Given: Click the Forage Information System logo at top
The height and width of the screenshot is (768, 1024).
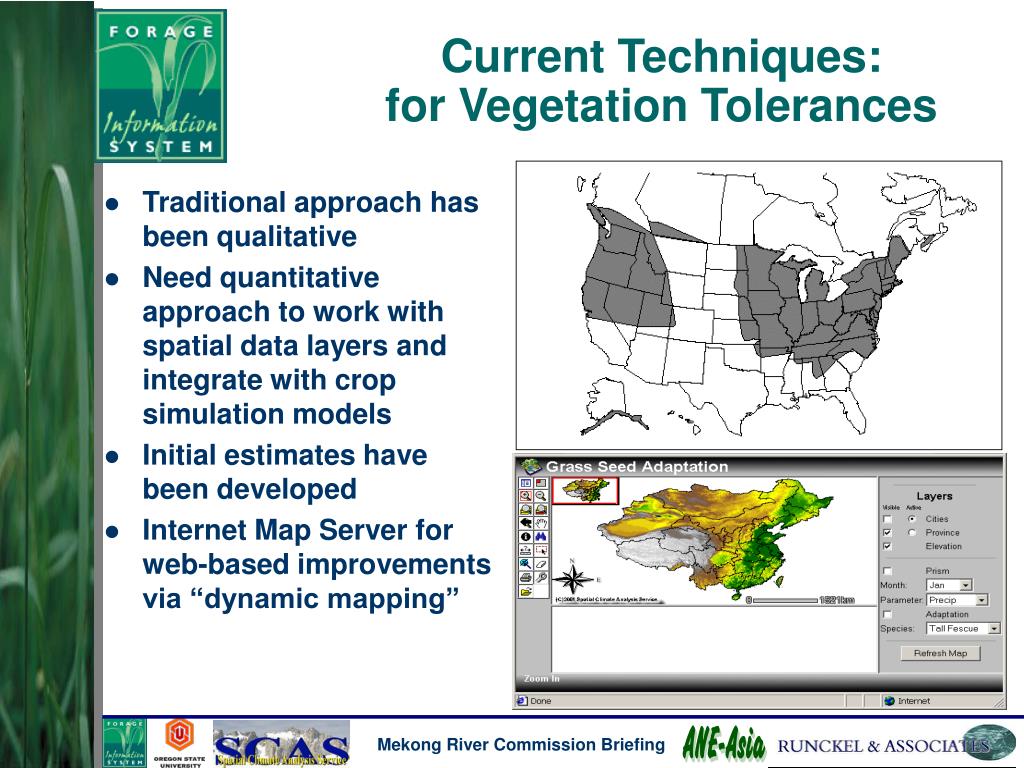Looking at the screenshot, I should (x=161, y=86).
